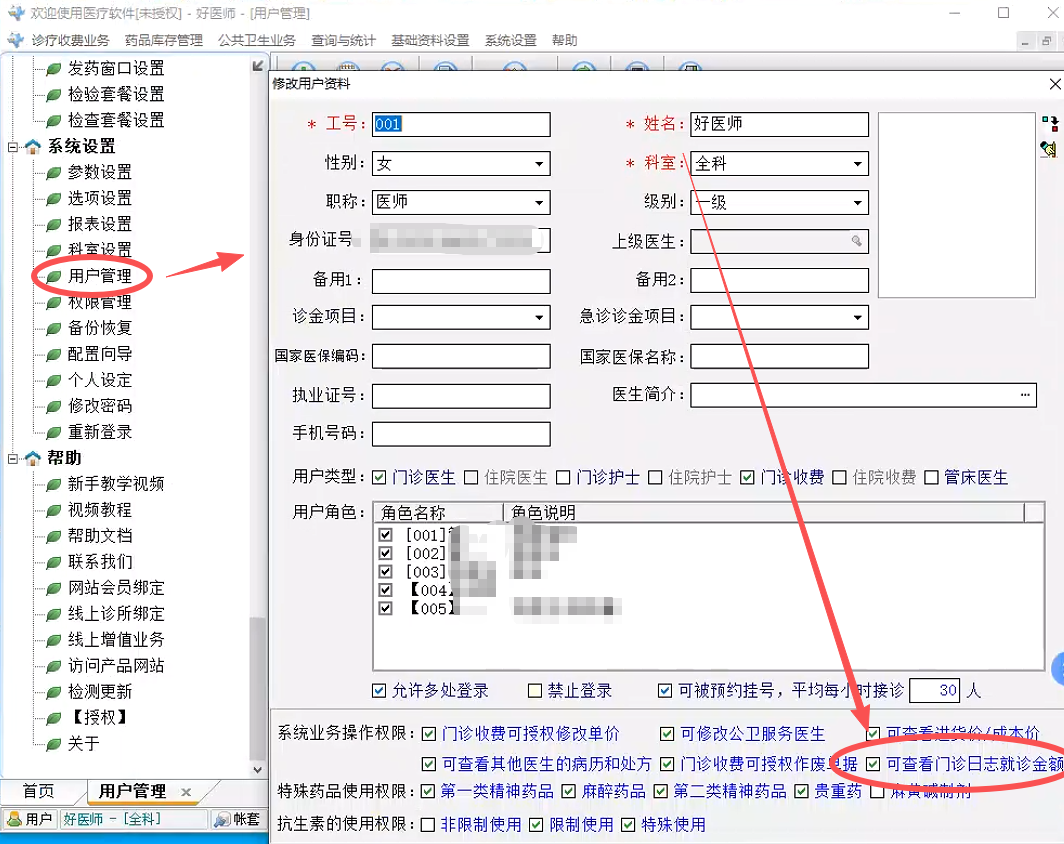This screenshot has width=1064, height=844.
Task: Collapse the 系统设置 tree node
Action: coord(14,147)
